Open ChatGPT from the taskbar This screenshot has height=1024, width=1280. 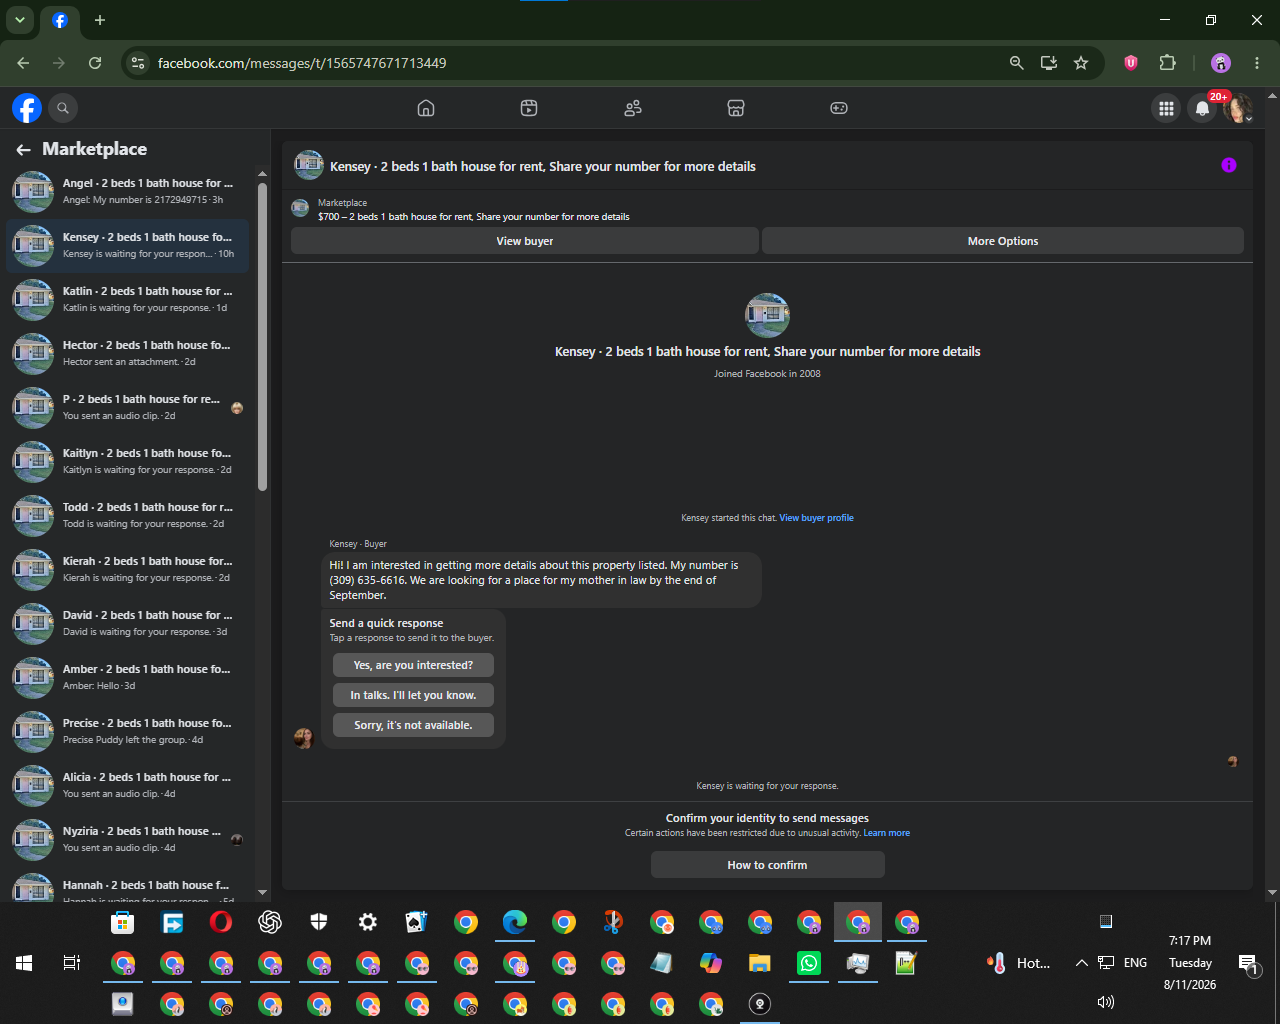pos(270,922)
